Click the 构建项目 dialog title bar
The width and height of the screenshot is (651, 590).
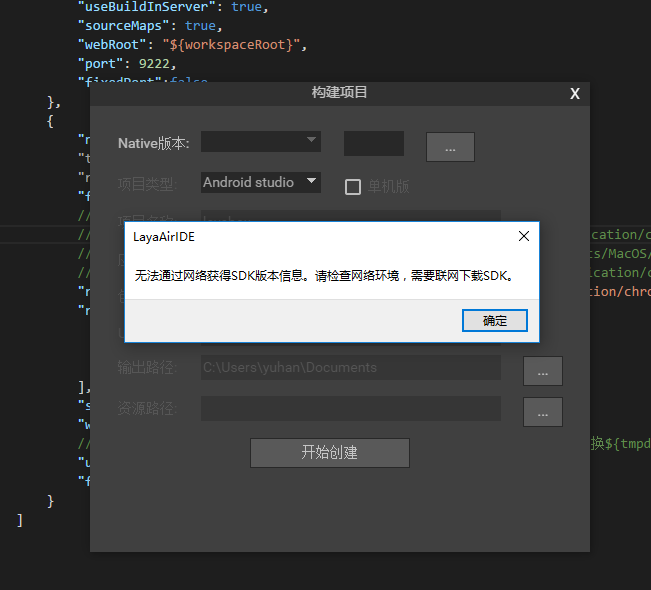[x=339, y=93]
